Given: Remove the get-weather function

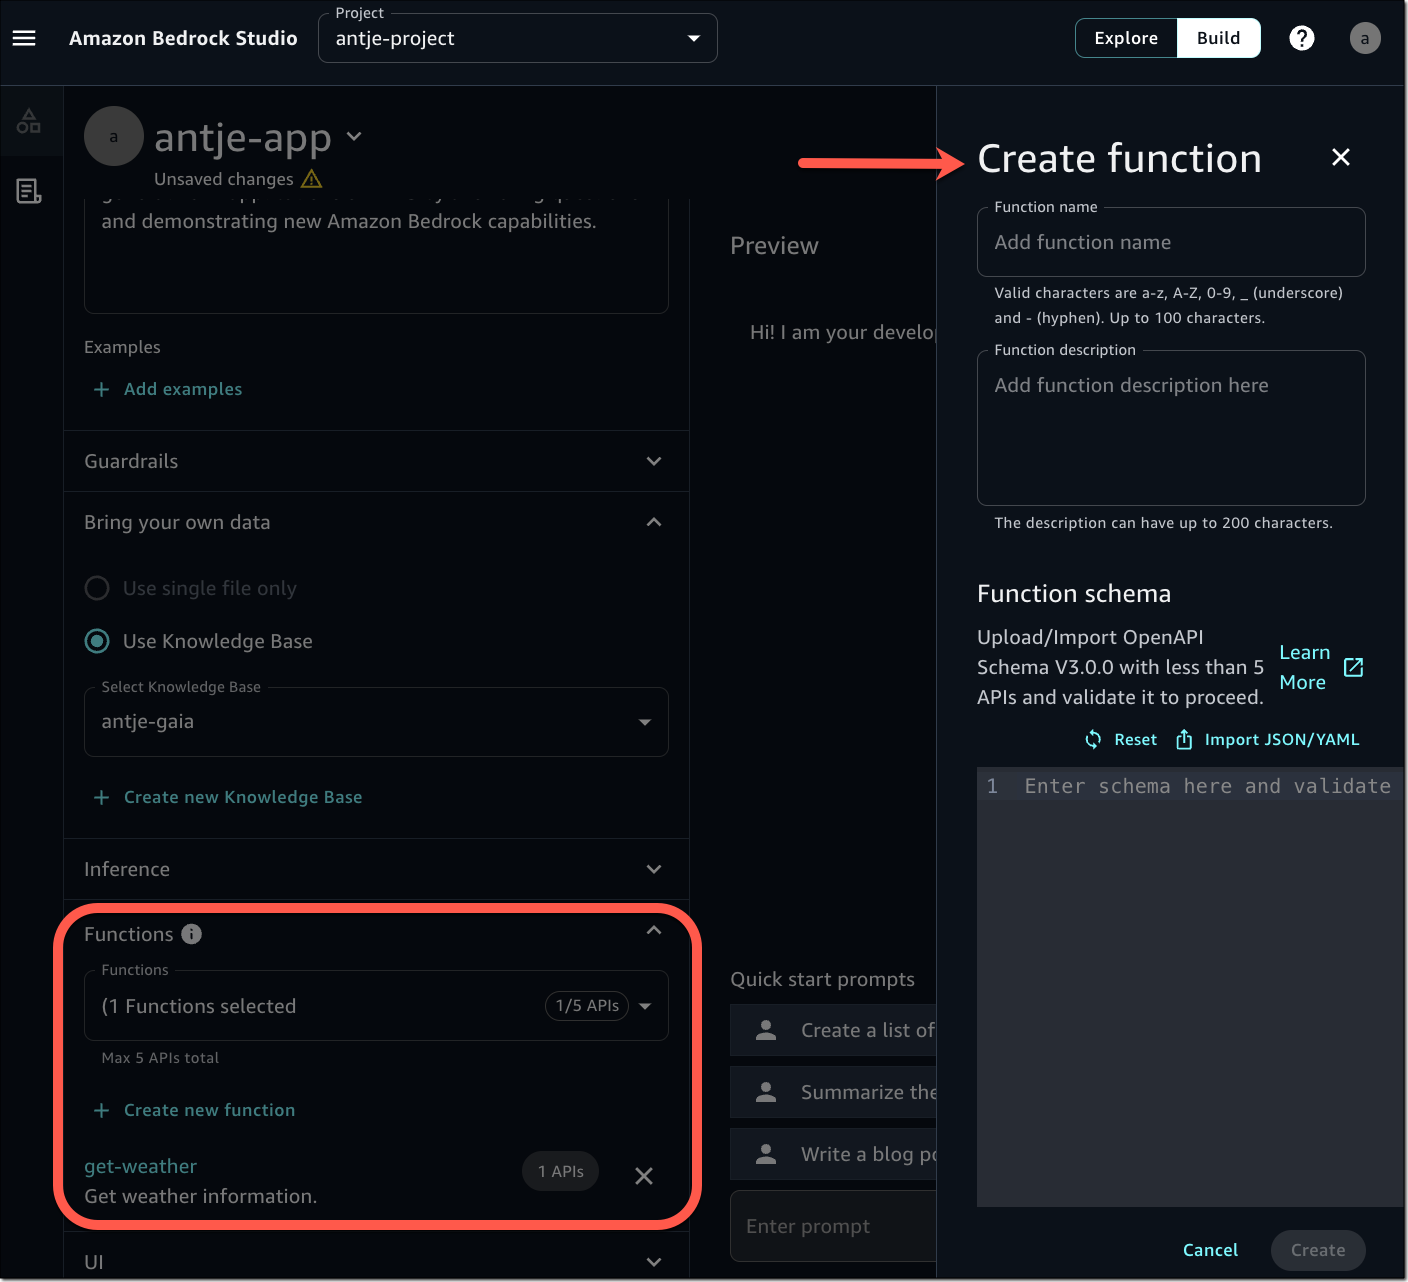Looking at the screenshot, I should (x=644, y=1176).
